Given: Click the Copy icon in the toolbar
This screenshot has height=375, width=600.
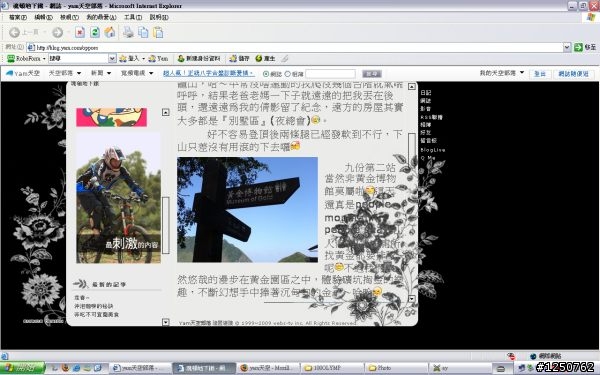Looking at the screenshot, I should coord(143,33).
